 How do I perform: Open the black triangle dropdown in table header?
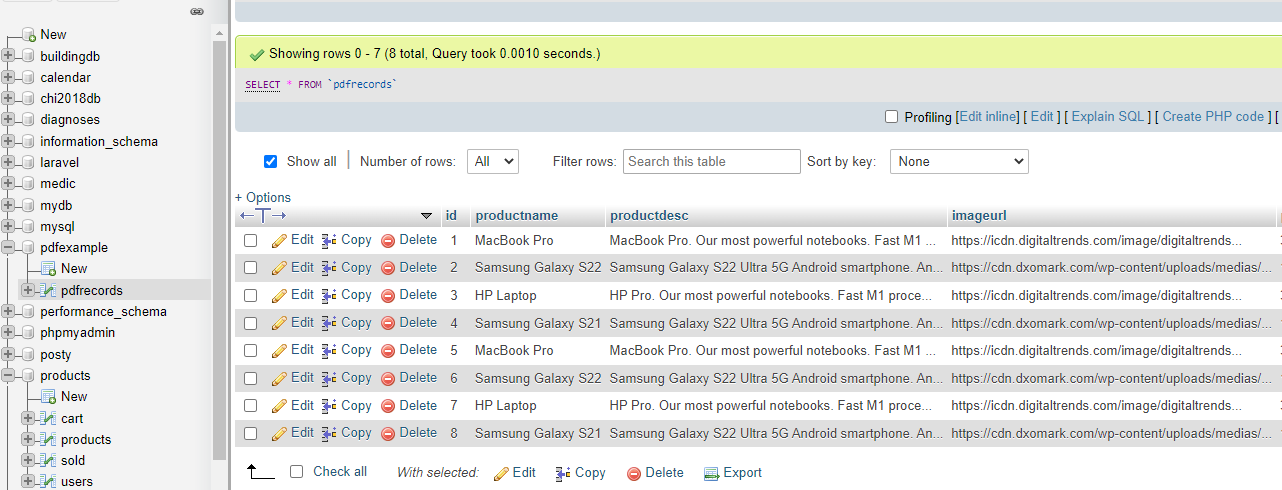coord(427,216)
